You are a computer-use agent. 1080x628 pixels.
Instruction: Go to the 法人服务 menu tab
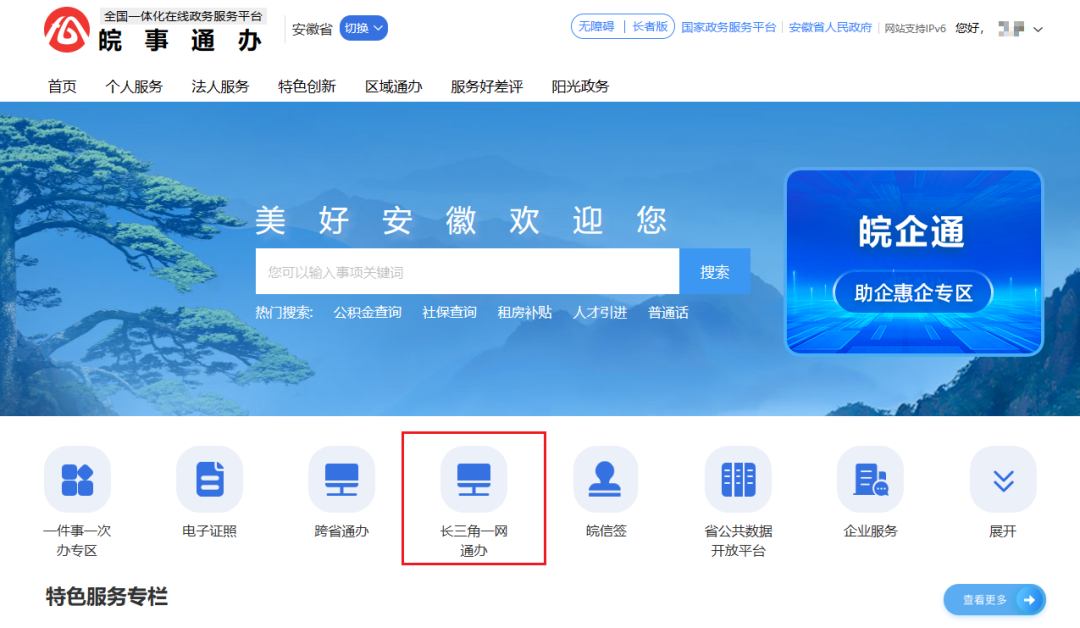[220, 86]
